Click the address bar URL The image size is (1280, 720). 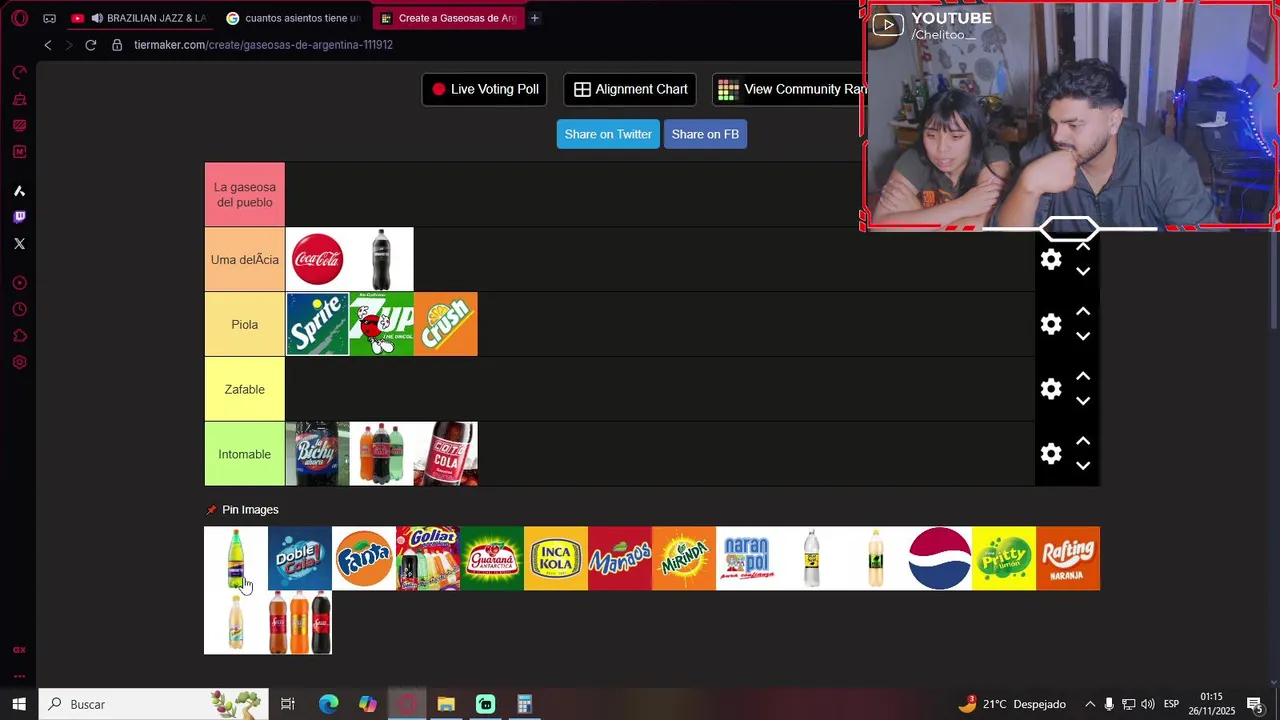[264, 45]
